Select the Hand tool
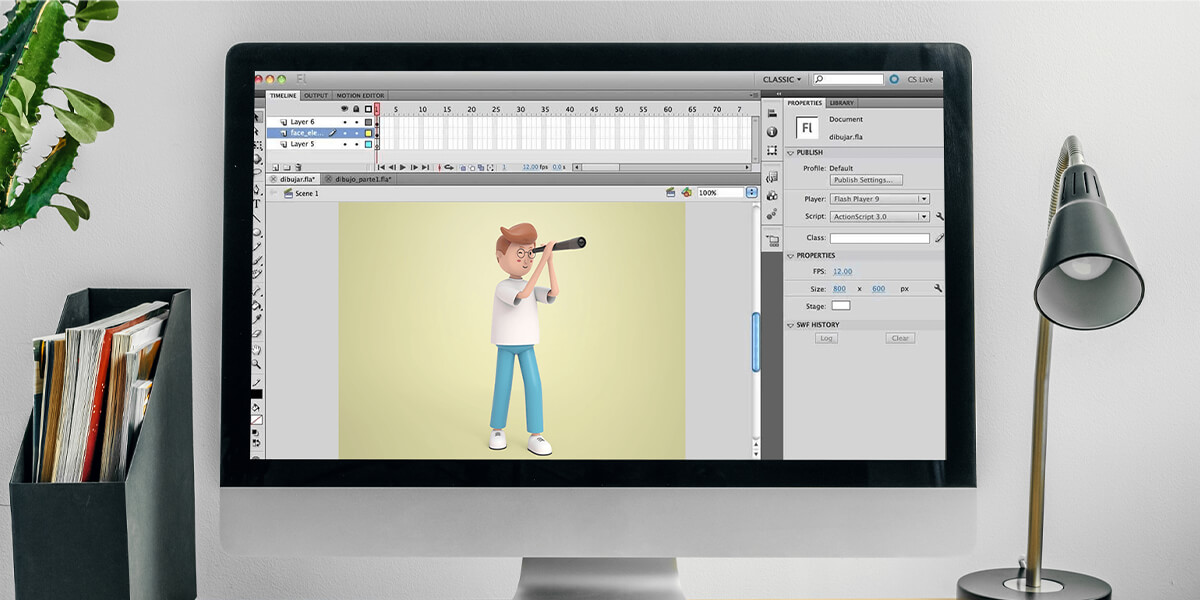 257,349
